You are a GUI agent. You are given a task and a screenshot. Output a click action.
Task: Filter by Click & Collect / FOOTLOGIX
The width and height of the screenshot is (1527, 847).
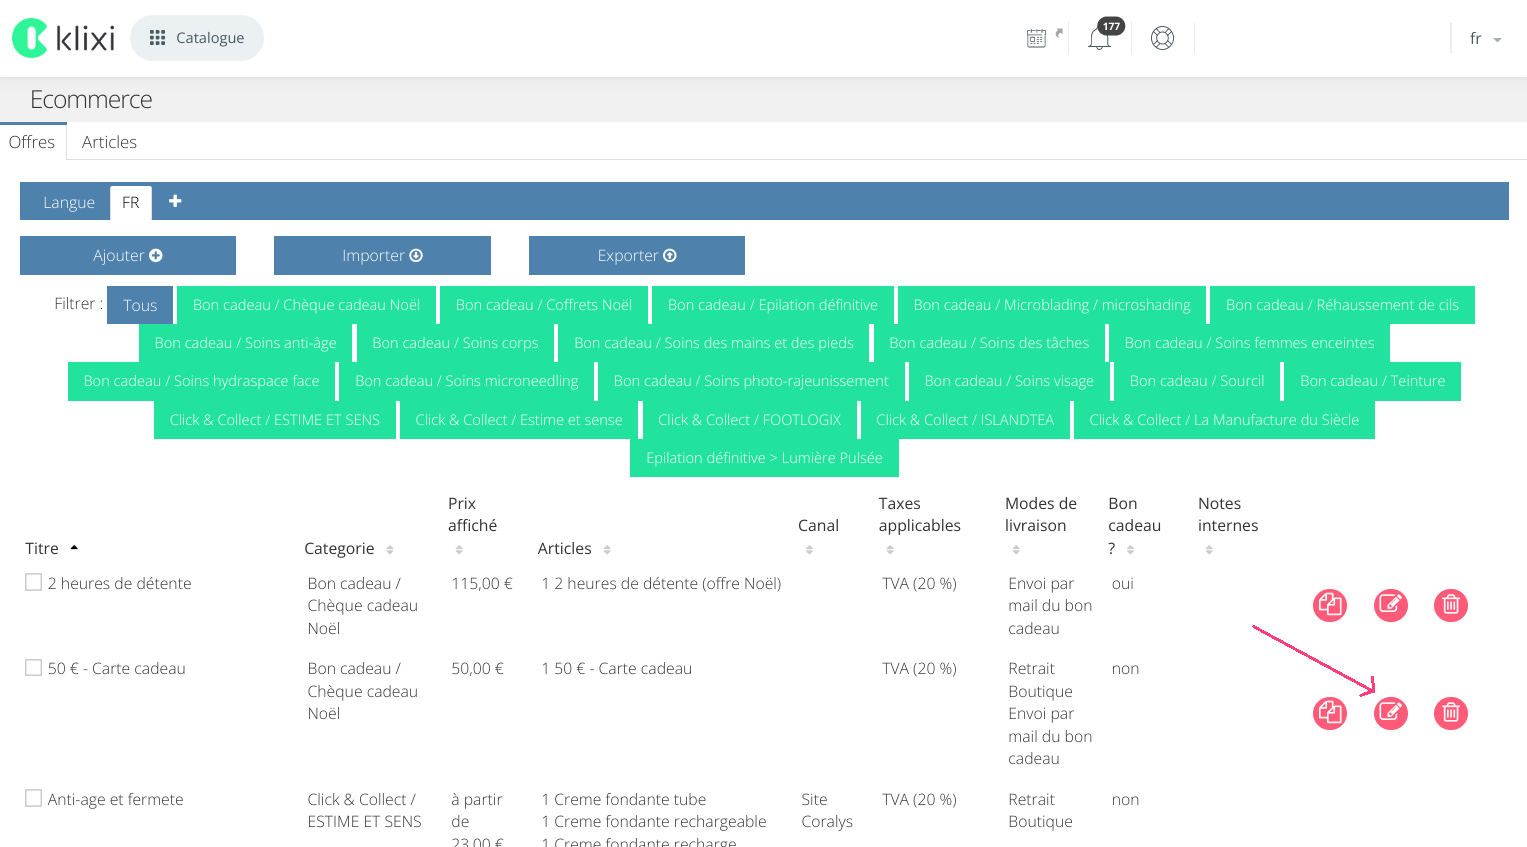750,420
